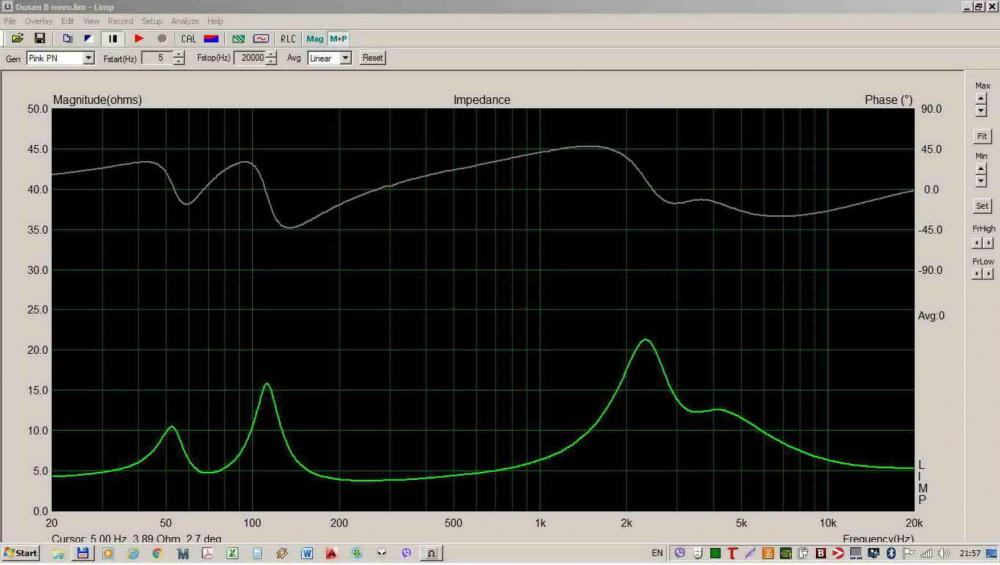Adjust the Min graph range spinner

point(982,175)
